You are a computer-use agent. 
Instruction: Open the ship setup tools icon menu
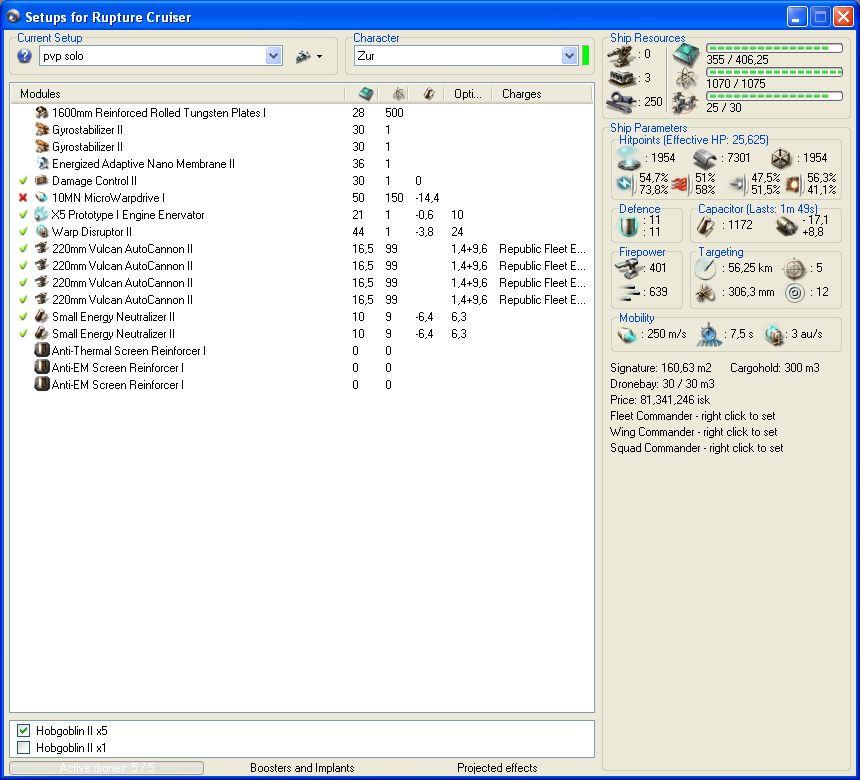[308, 56]
